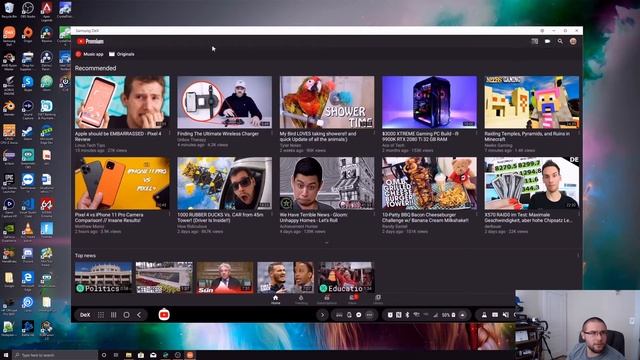This screenshot has height=360, width=640.
Task: Open options menu for XTREME Gaming PC video
Action: (477, 133)
